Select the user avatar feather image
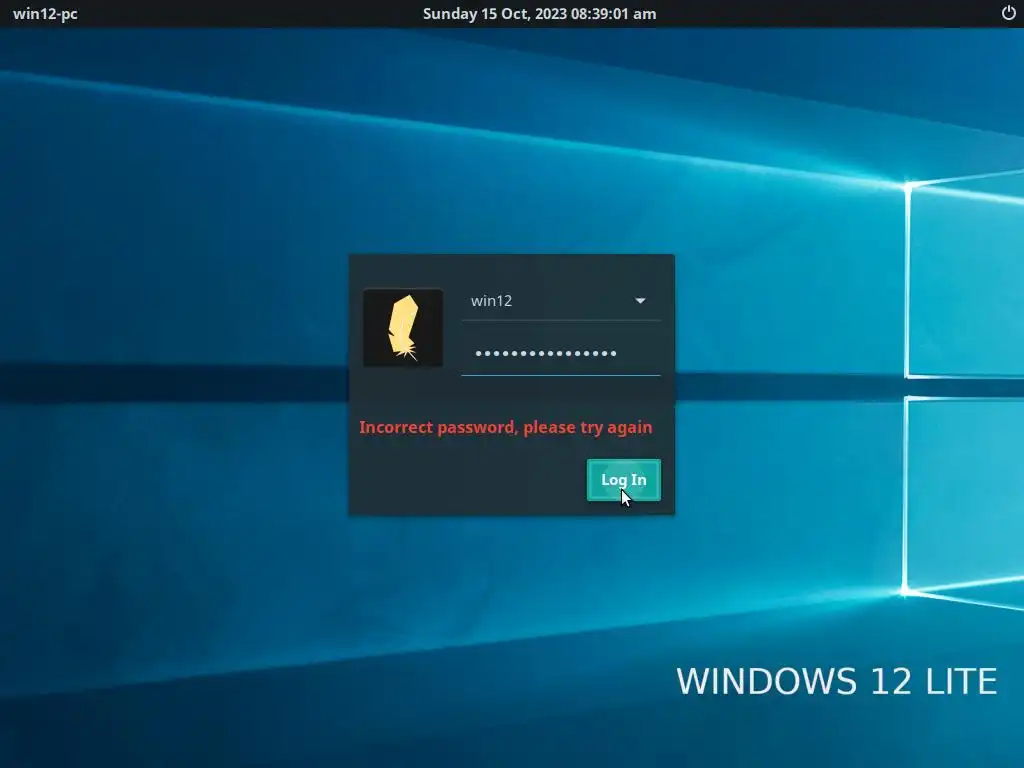Screen dimensions: 1024x768 403,327
